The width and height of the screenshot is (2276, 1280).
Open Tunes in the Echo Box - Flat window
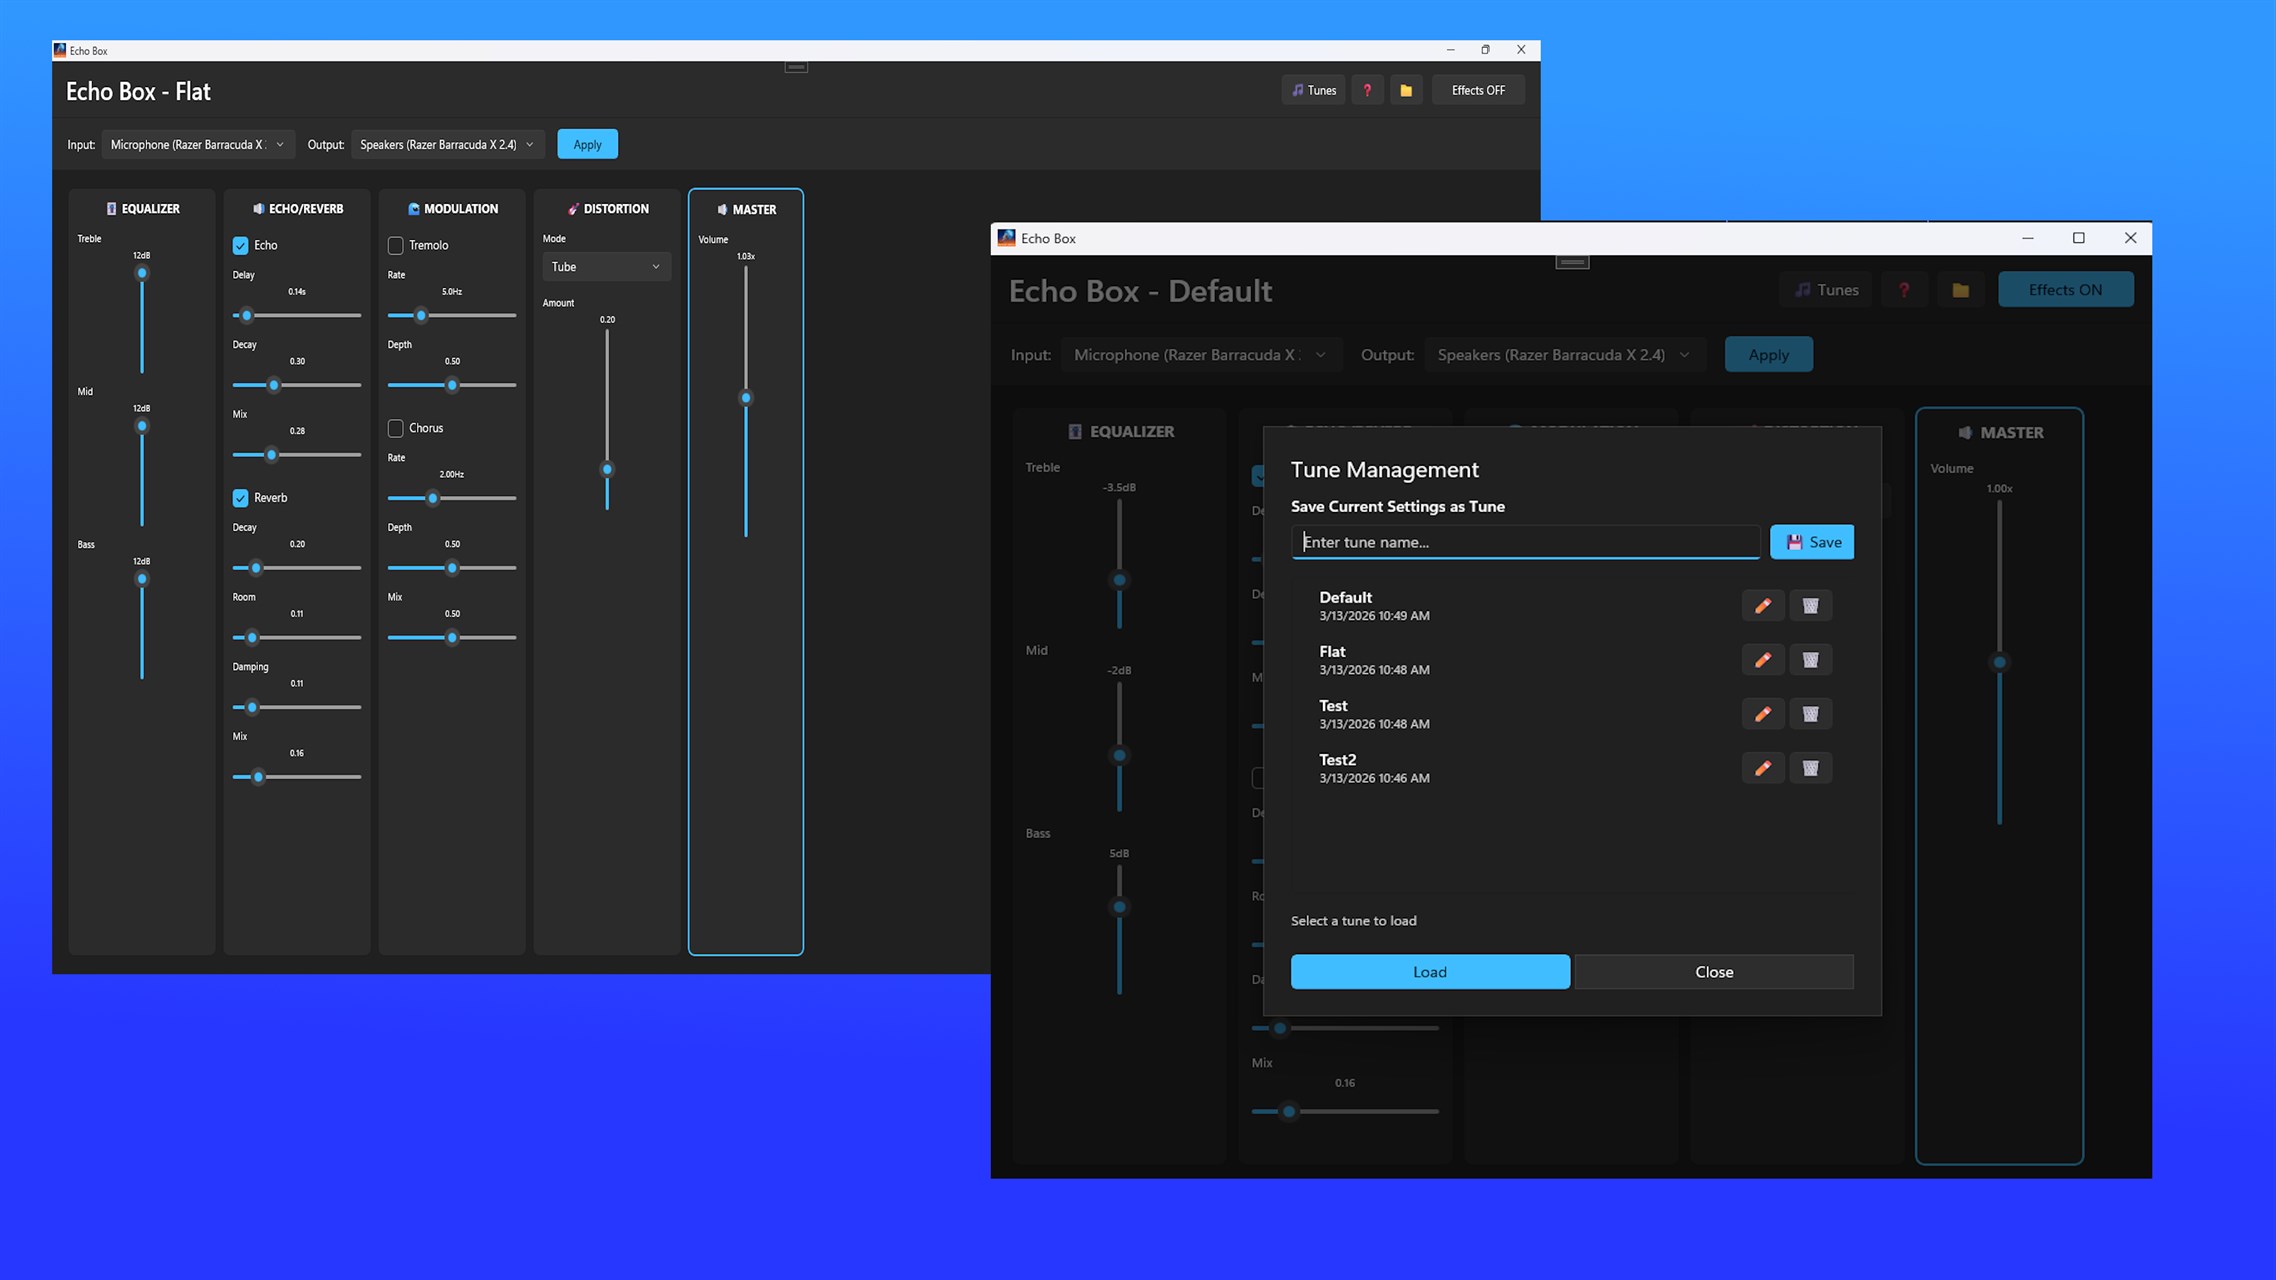pos(1313,90)
